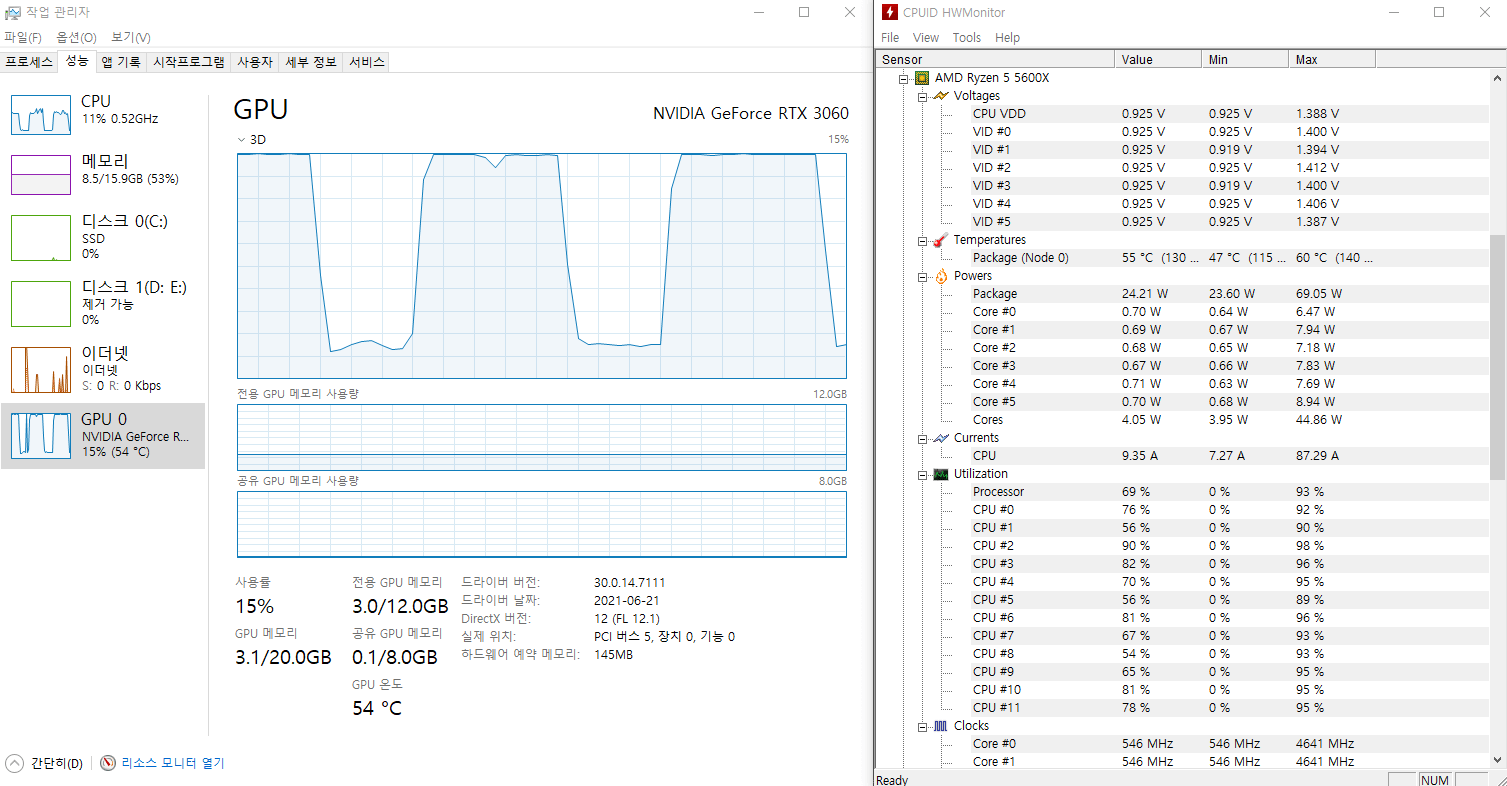Click the Voltages section icon in HWMonitor
The height and width of the screenshot is (786, 1507).
[940, 96]
